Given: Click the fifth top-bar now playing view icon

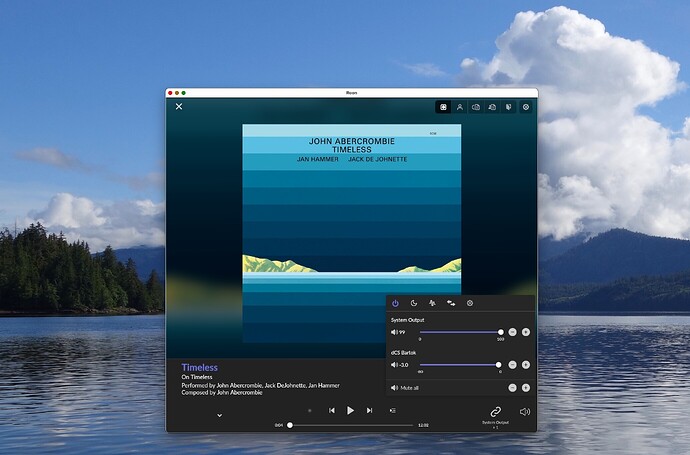Looking at the screenshot, I should click(x=509, y=107).
